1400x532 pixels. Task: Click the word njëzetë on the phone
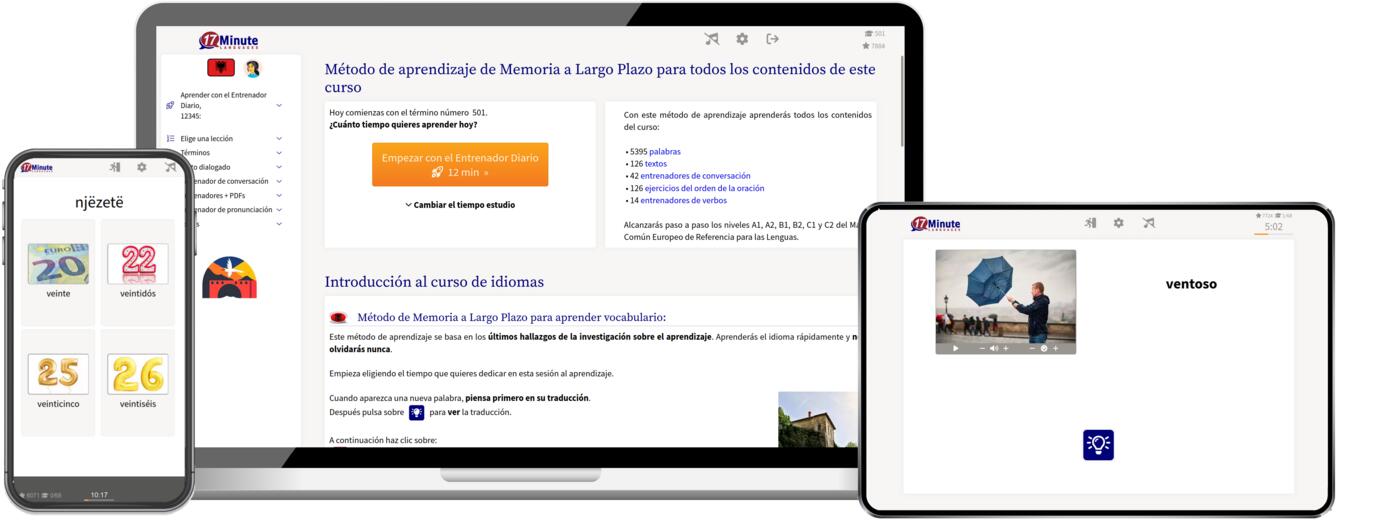click(99, 203)
